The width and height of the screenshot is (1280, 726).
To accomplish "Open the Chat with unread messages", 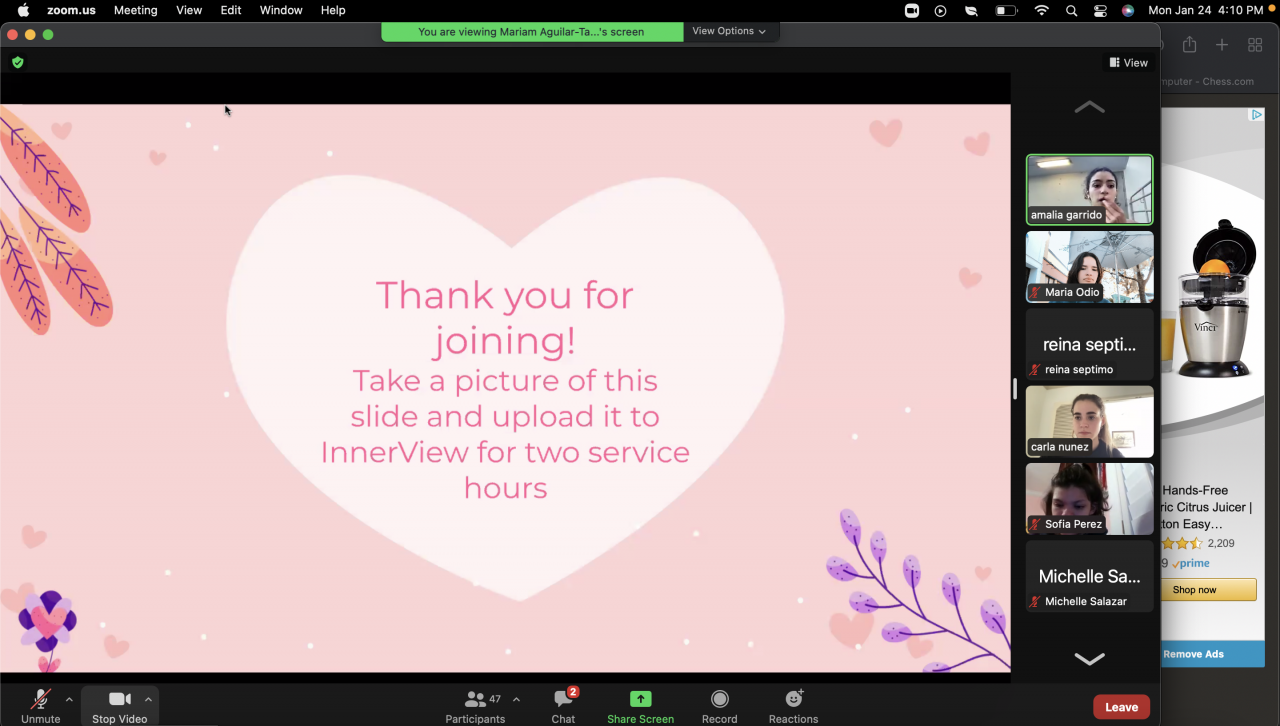I will point(564,705).
